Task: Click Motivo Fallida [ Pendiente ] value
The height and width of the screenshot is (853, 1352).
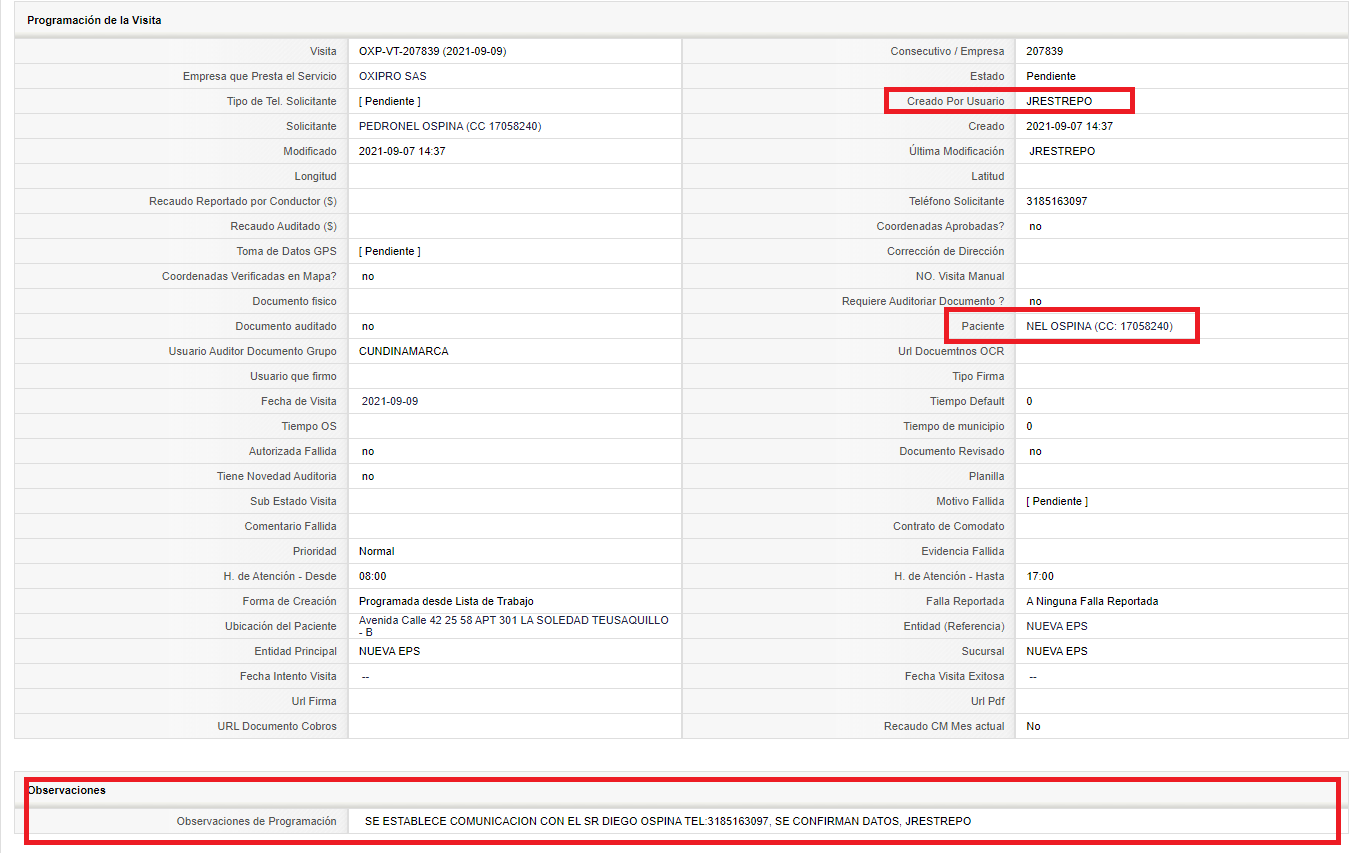Action: 1057,501
